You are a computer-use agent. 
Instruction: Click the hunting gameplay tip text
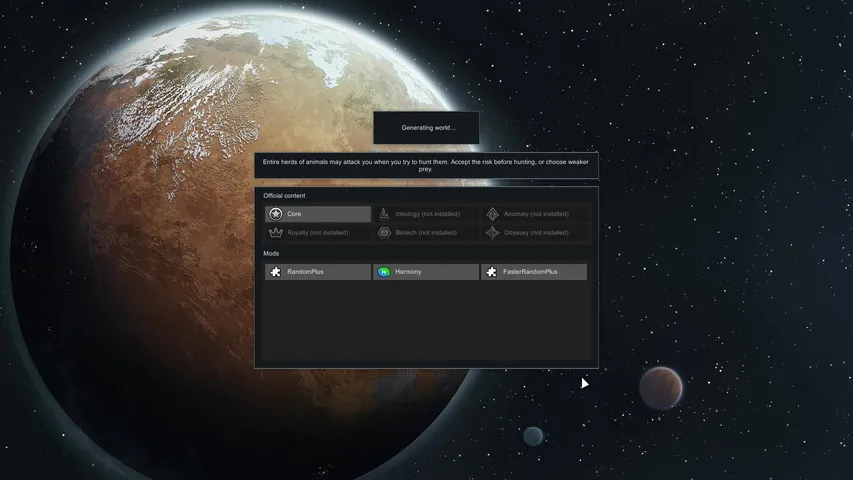(425, 165)
